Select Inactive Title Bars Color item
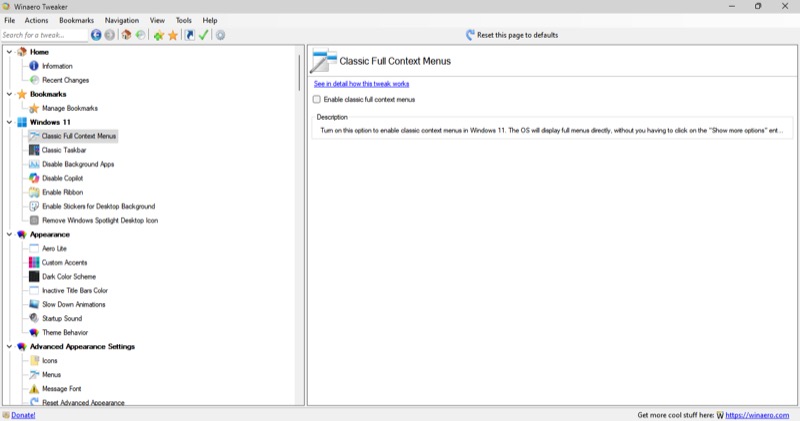 [x=75, y=290]
